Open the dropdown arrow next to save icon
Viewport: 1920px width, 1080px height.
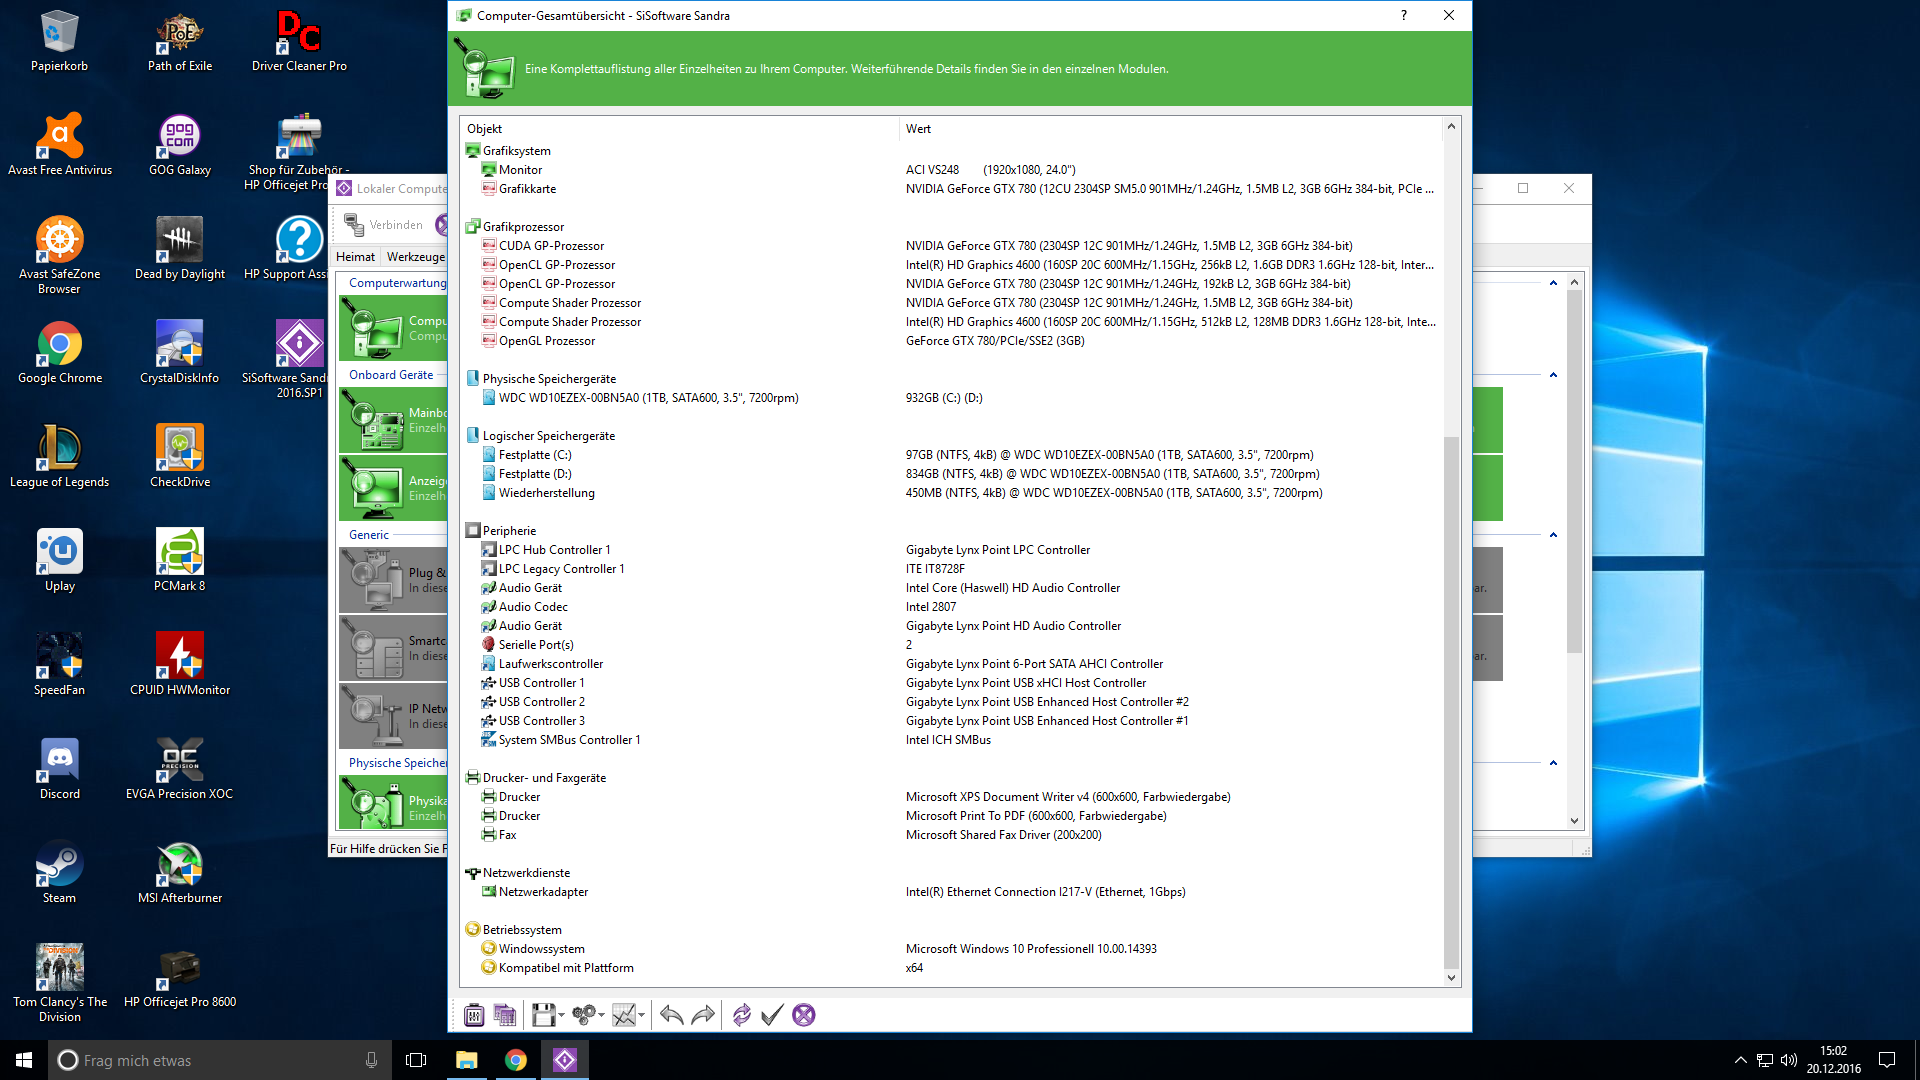561,1015
